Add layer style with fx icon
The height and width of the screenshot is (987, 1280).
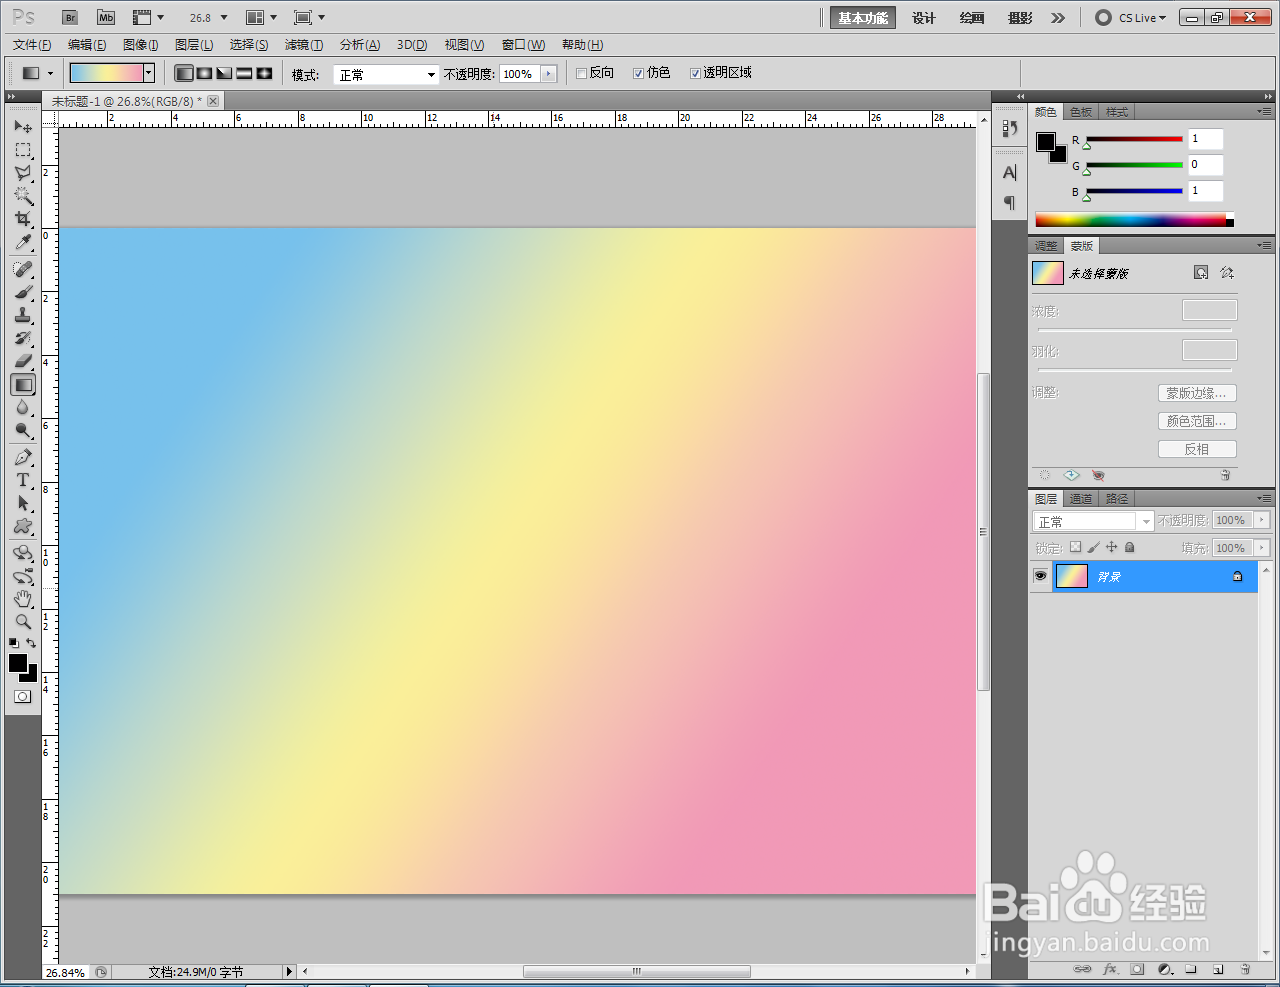(x=1110, y=969)
